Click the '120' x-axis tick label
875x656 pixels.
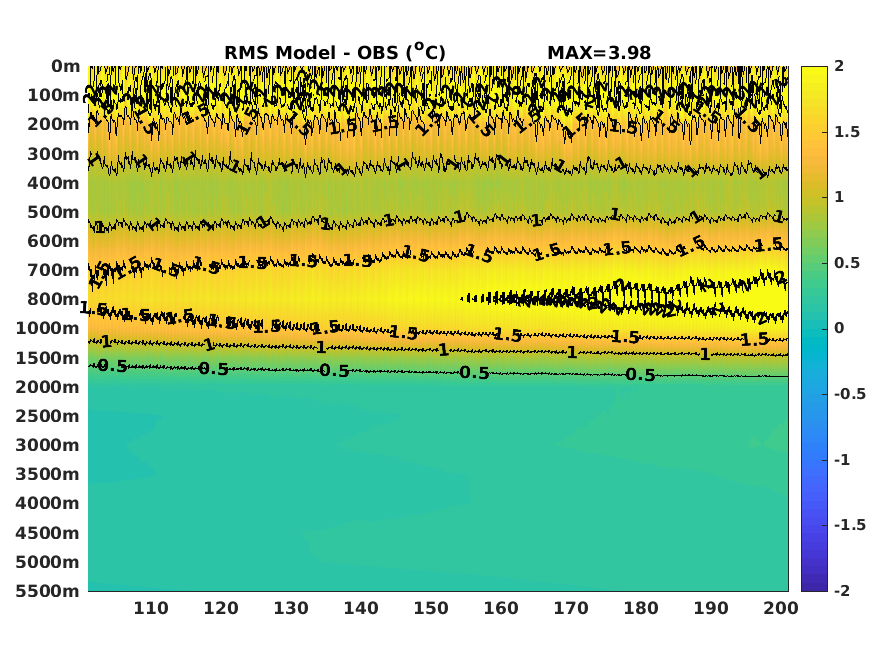pyautogui.click(x=220, y=608)
